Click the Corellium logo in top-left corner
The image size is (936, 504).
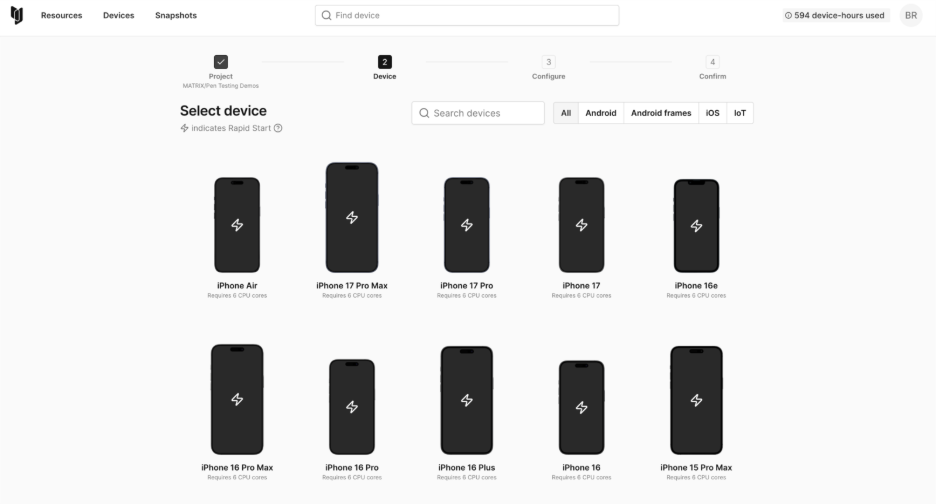point(17,16)
